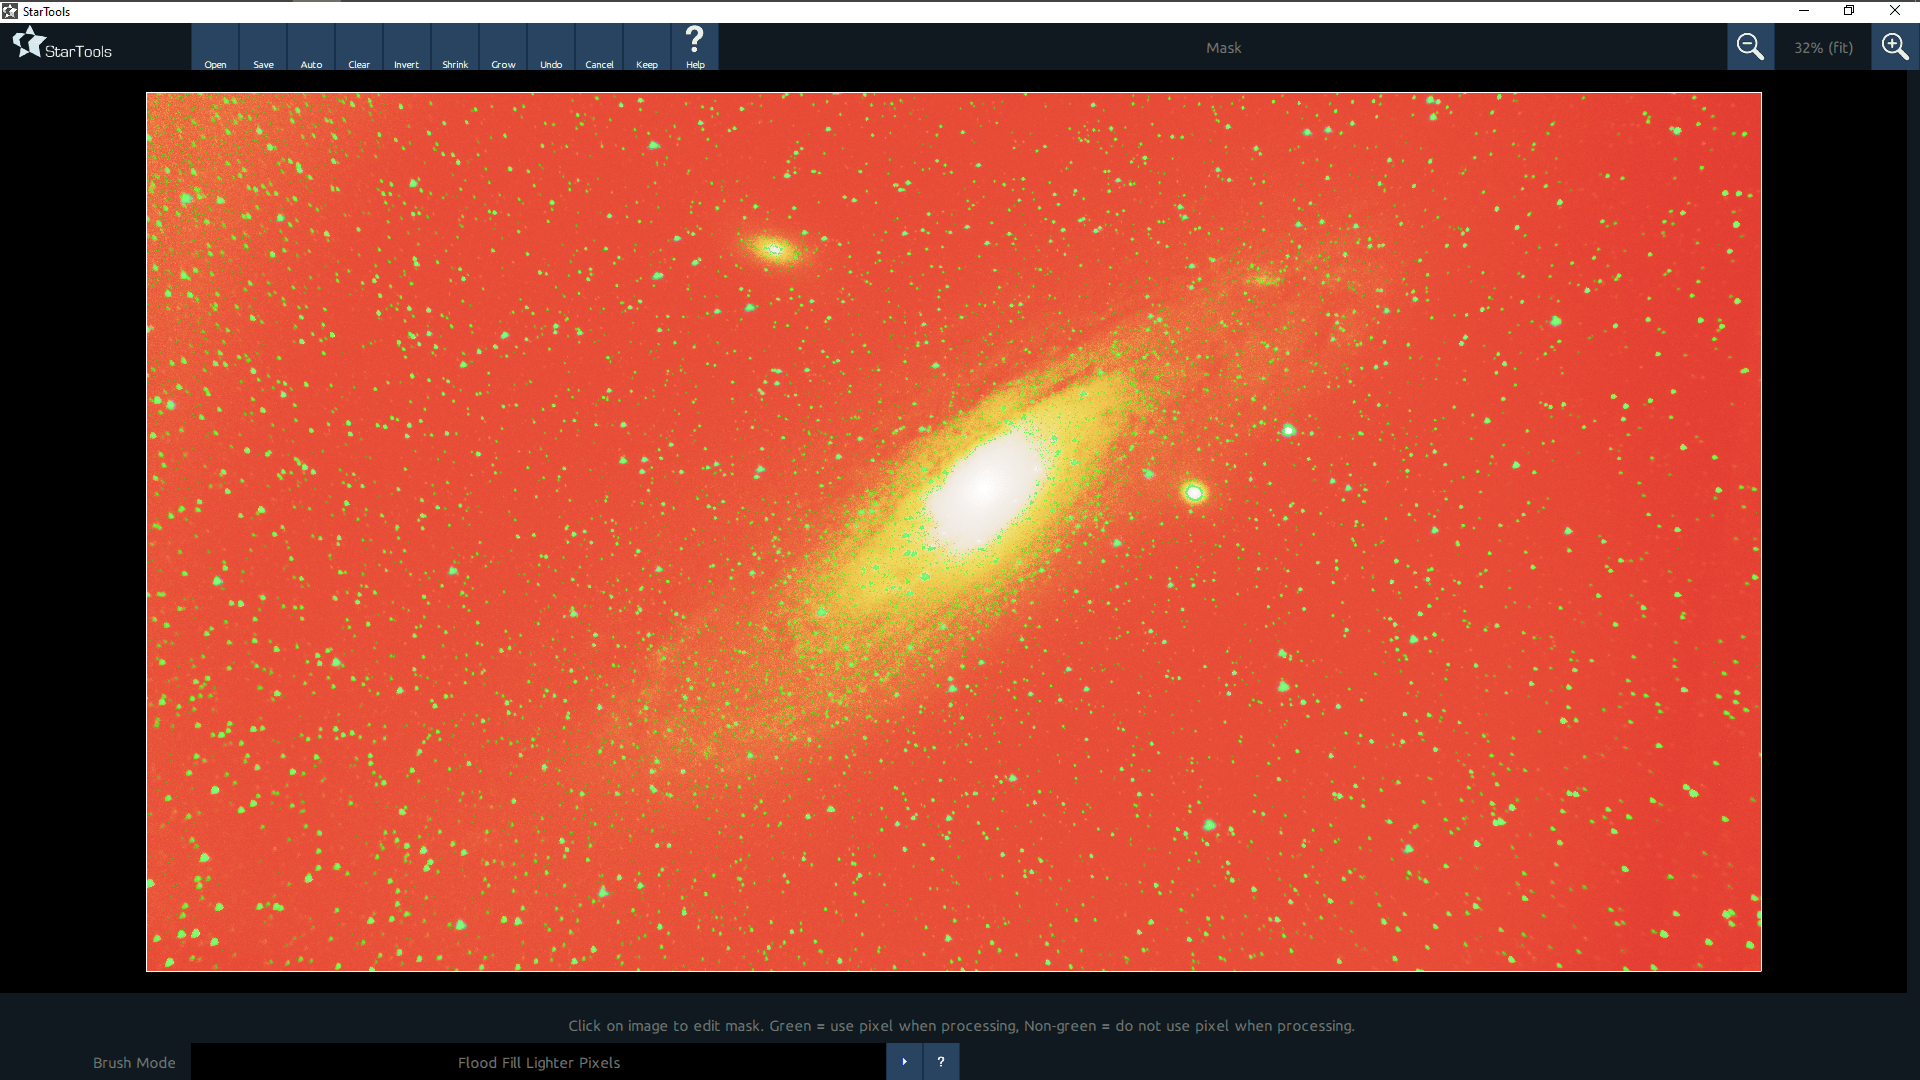This screenshot has height=1080, width=1920.
Task: Click Flood Fill Lighter Pixels selector
Action: 538,1062
